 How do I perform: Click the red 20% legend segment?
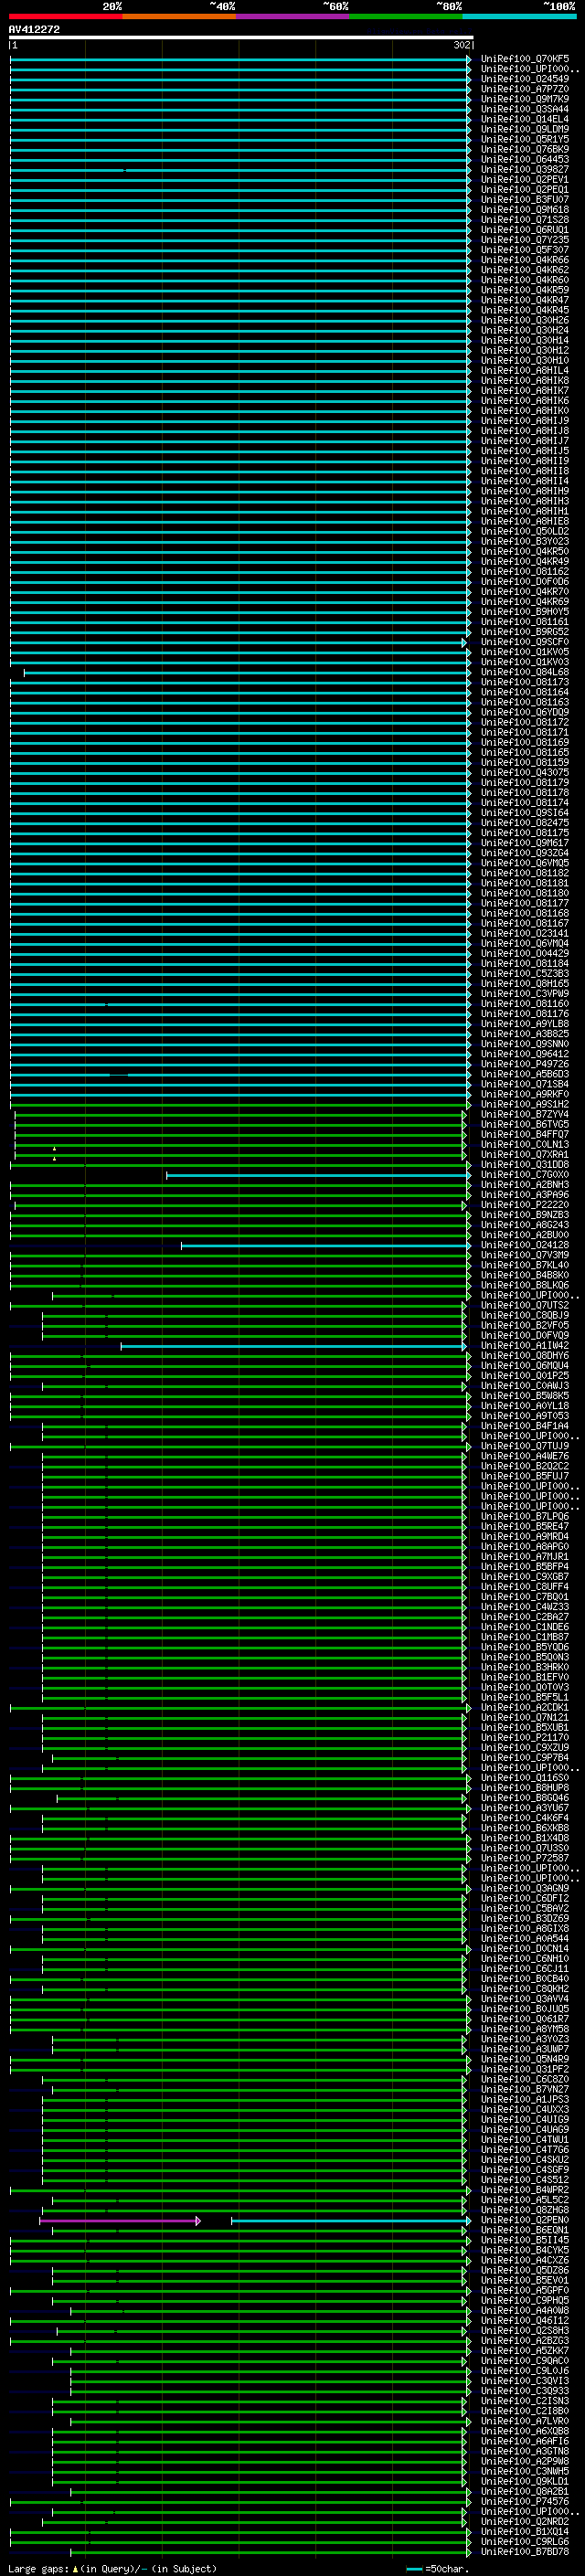(65, 16)
